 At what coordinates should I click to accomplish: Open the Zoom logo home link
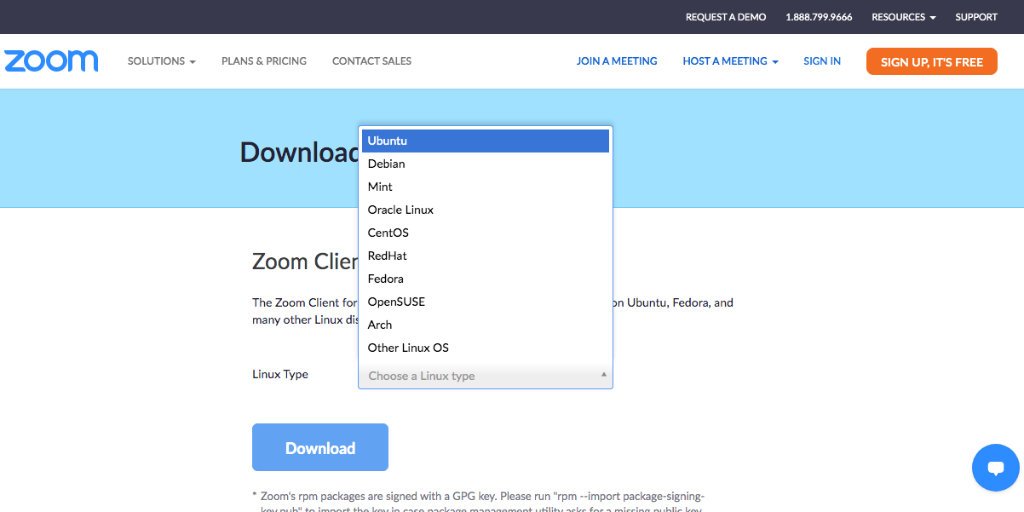click(x=51, y=61)
